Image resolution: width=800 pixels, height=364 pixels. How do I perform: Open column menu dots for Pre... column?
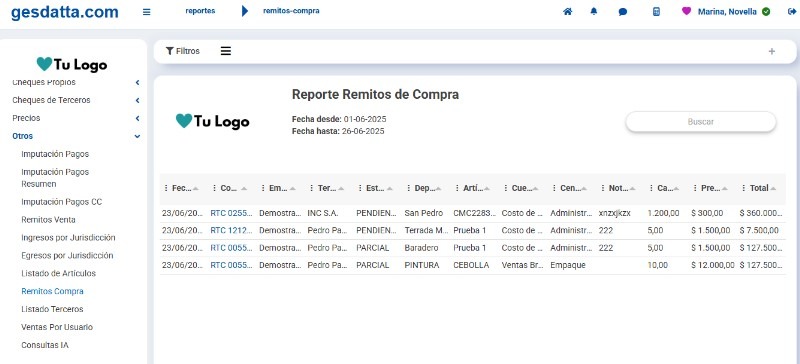tap(695, 188)
